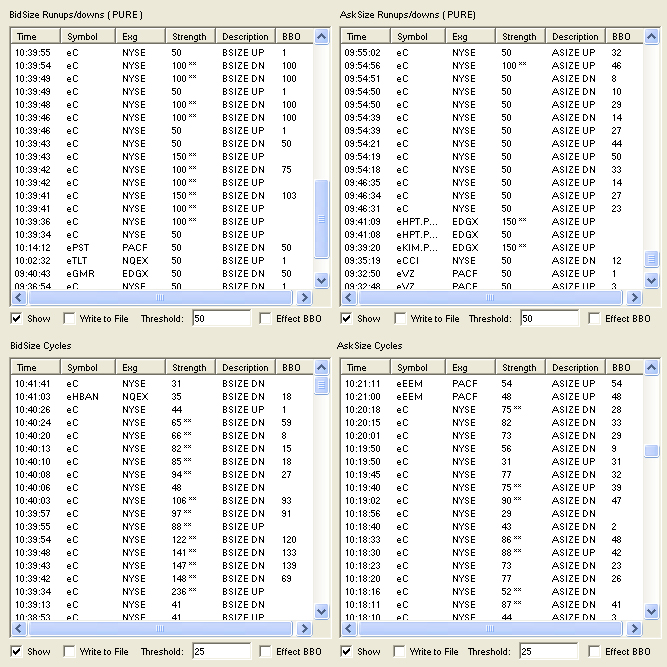
Task: Enable Effect BBO for AskSize Cycles
Action: pyautogui.click(x=594, y=651)
